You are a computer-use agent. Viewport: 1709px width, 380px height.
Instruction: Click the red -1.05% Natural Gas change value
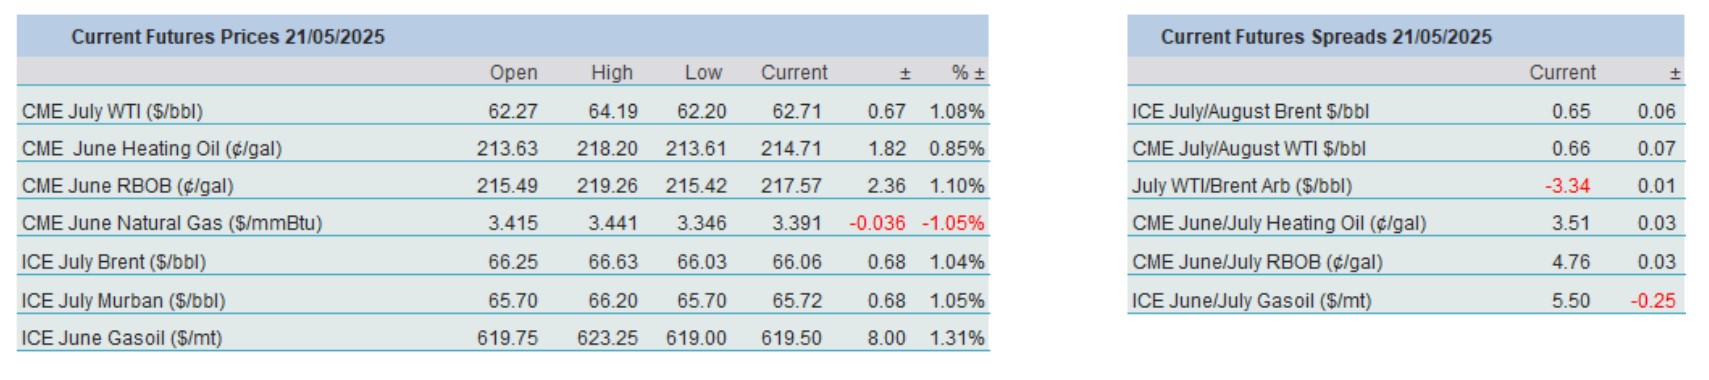coord(953,223)
